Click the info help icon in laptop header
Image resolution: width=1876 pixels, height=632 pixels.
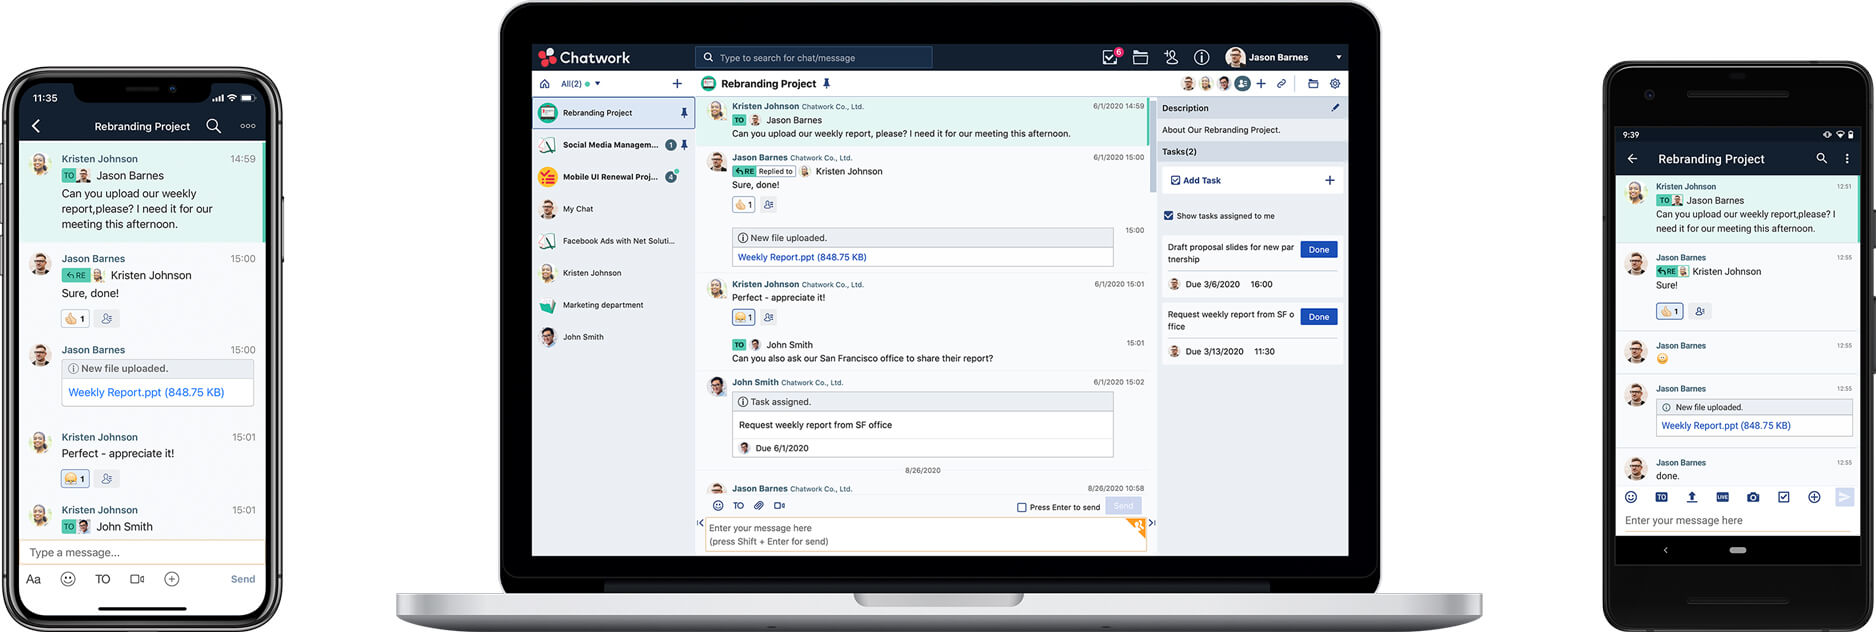(1201, 57)
